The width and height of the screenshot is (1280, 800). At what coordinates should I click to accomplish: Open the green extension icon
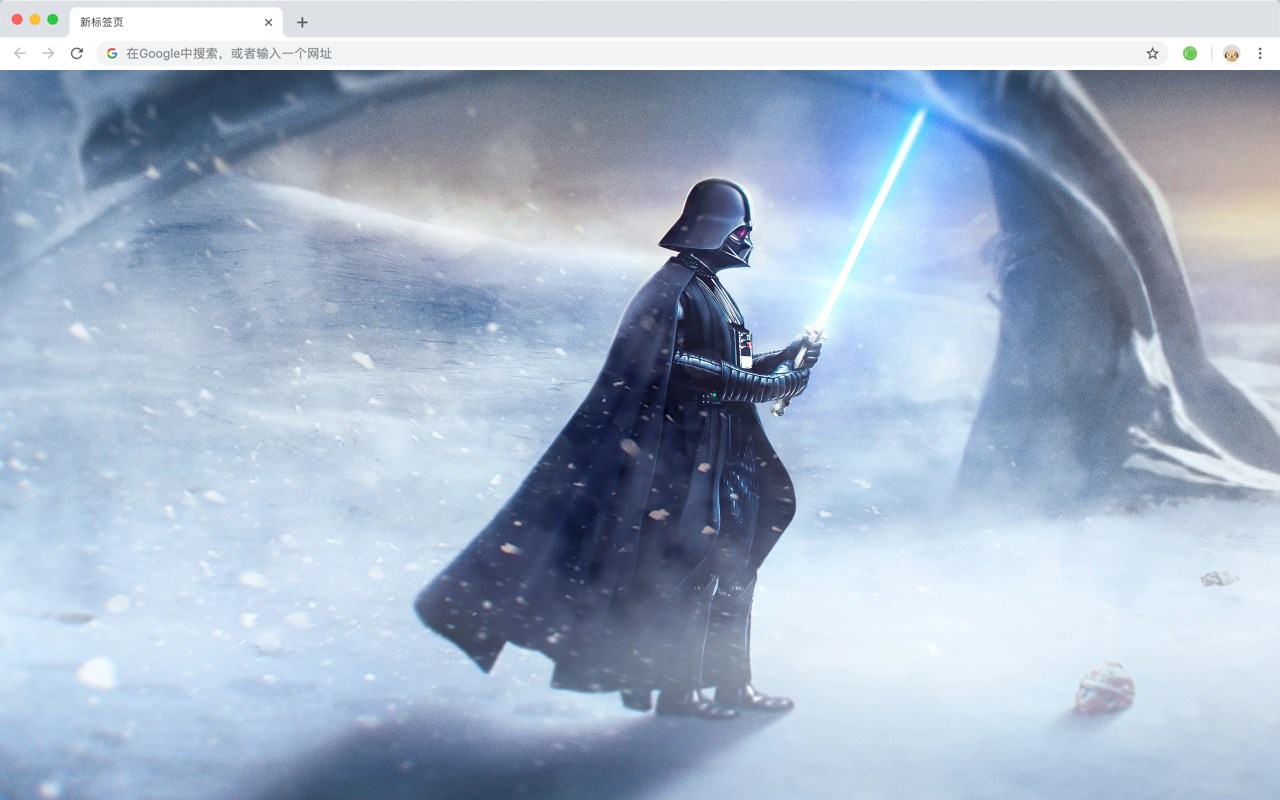tap(1190, 53)
